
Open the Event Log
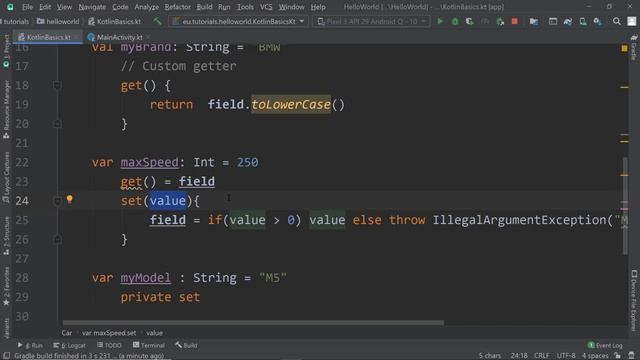point(605,345)
